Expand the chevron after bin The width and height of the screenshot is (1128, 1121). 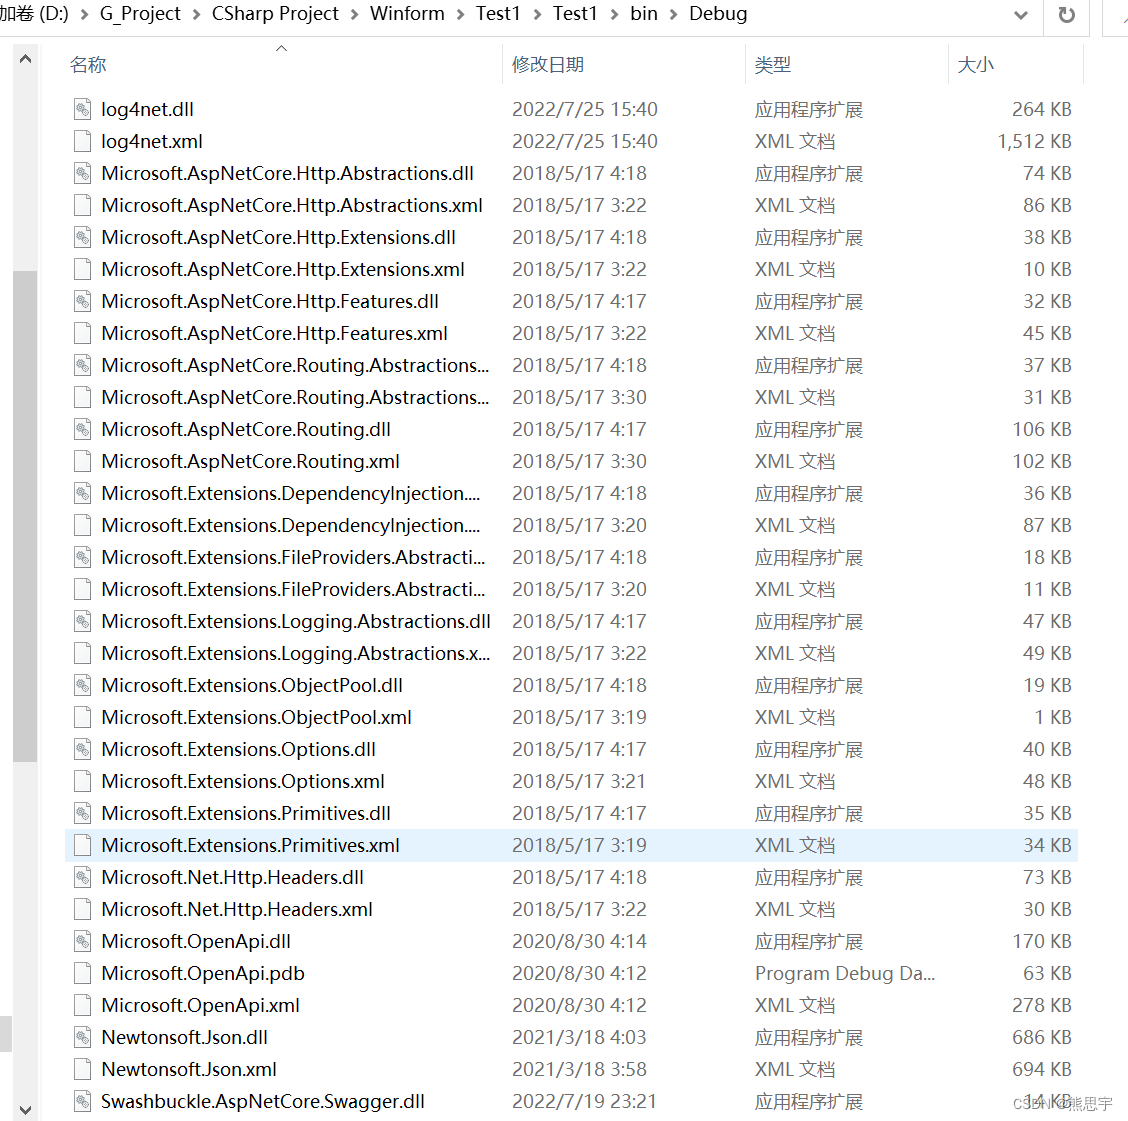[673, 14]
